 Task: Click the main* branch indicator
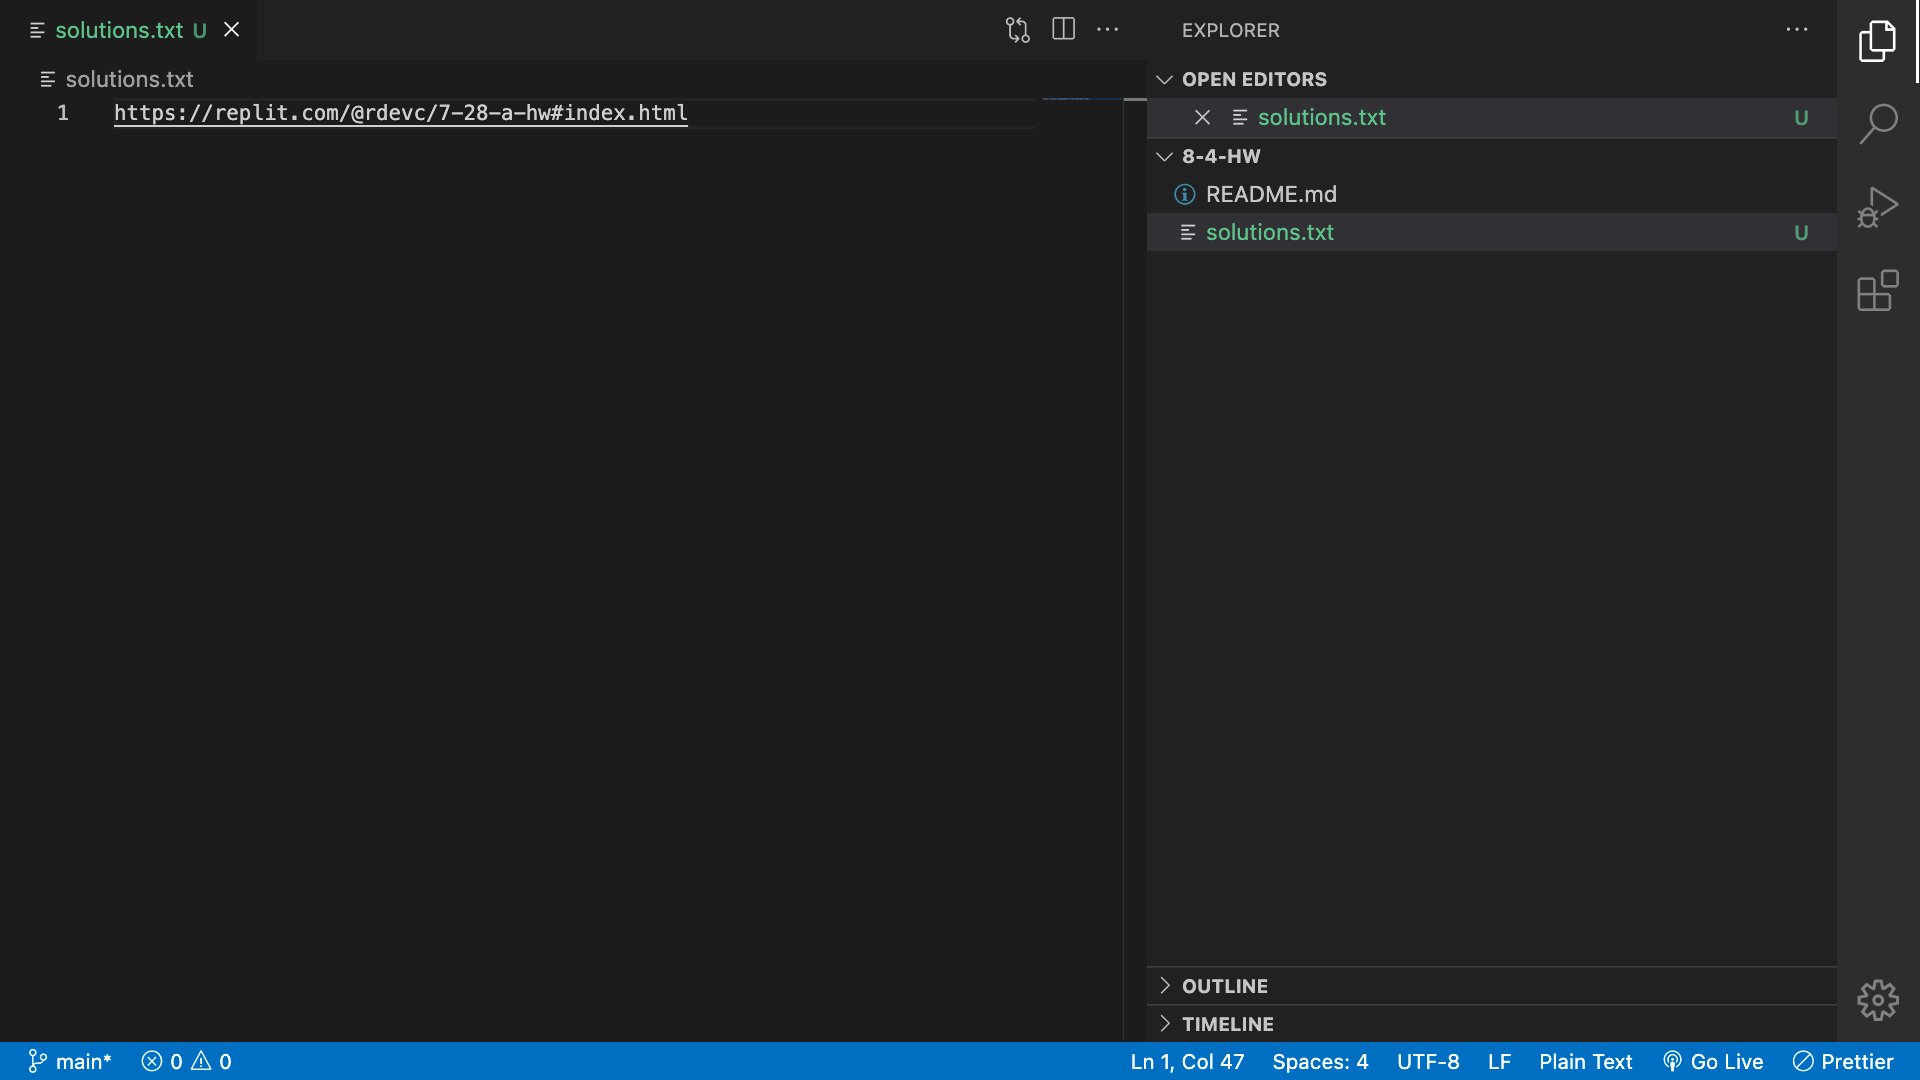(69, 1061)
